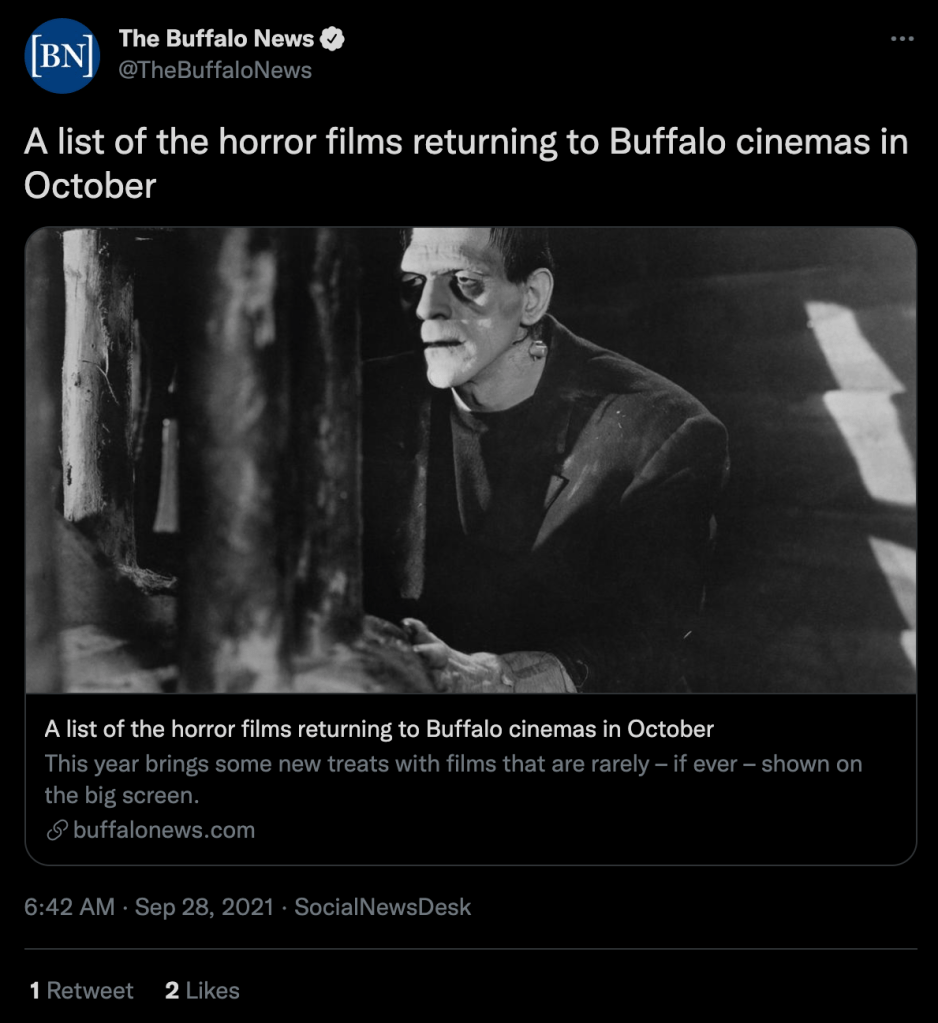Click the tweet text's first line
The height and width of the screenshot is (1023, 938).
(x=466, y=142)
